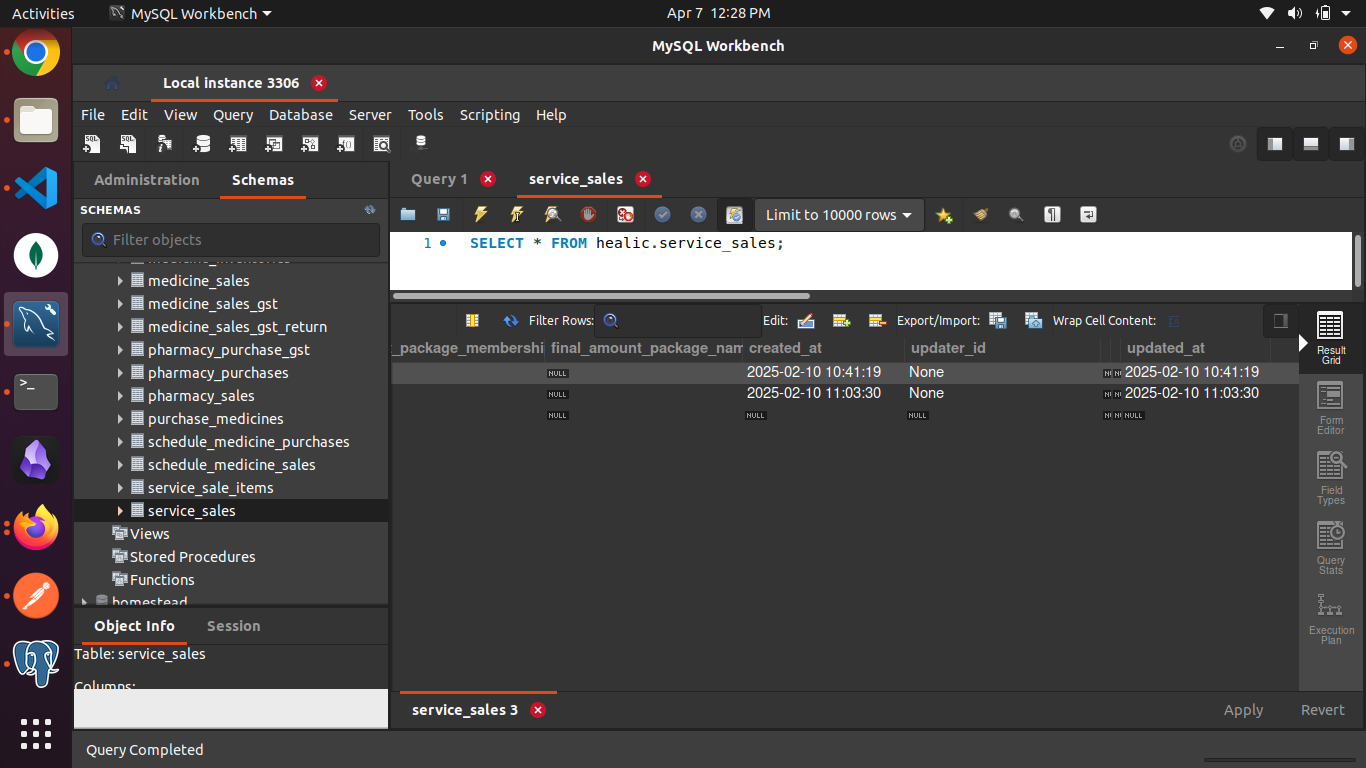Toggle the bottom output panel visibility
1366x768 pixels.
pyautogui.click(x=1311, y=144)
